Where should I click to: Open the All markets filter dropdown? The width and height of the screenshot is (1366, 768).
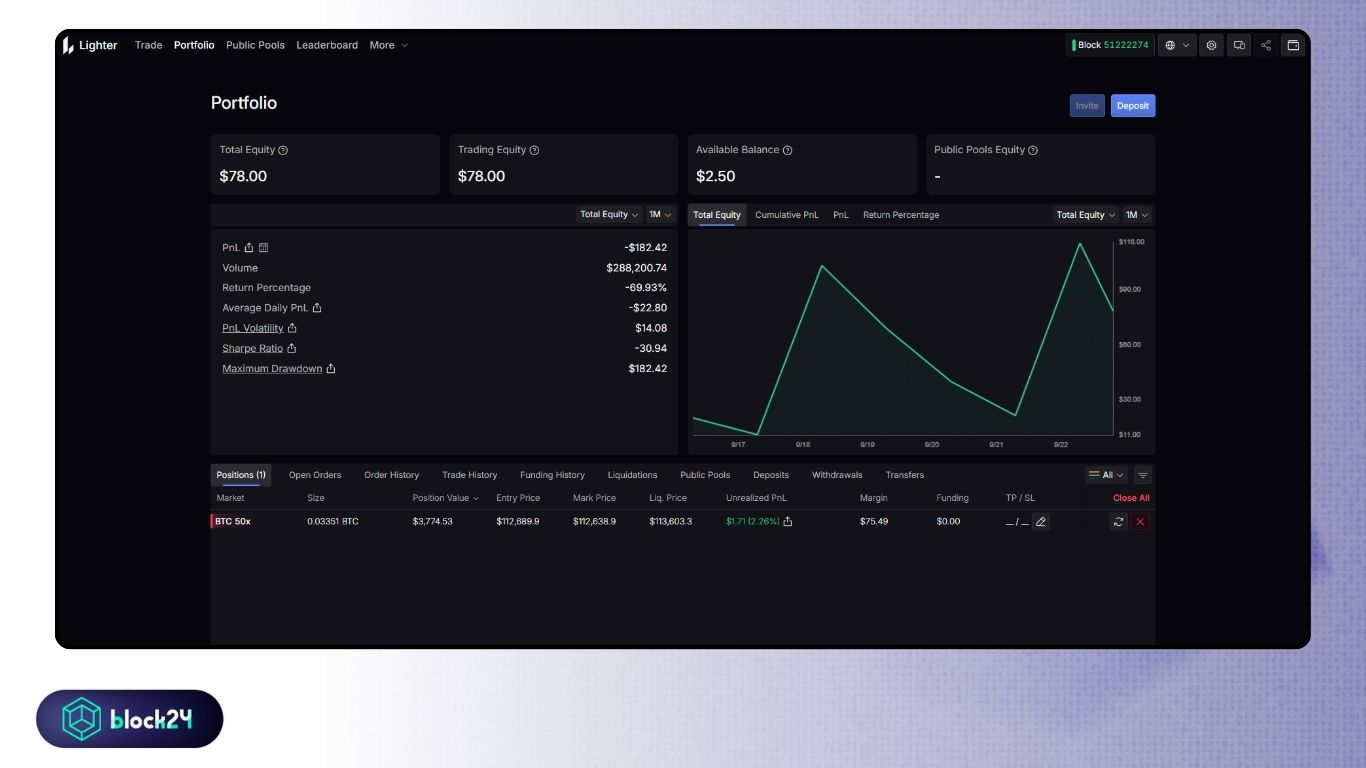click(x=1106, y=475)
